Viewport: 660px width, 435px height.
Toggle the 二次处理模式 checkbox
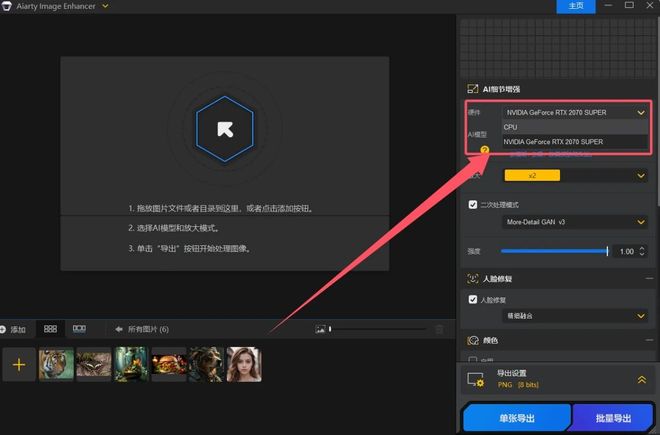click(x=473, y=205)
